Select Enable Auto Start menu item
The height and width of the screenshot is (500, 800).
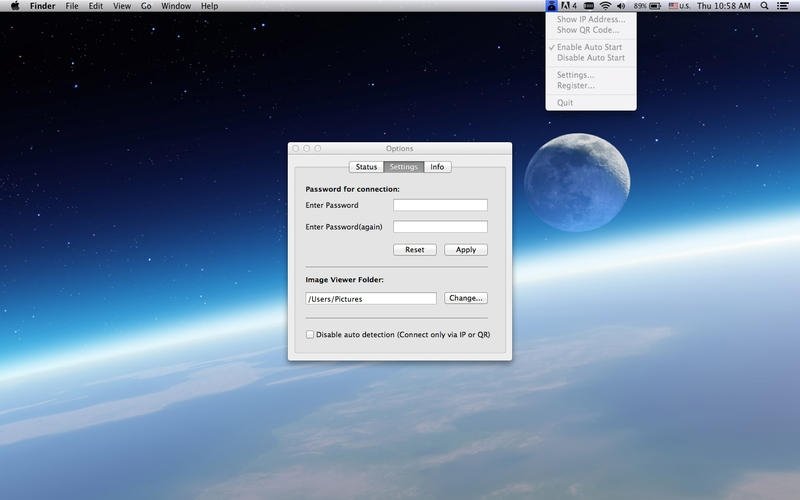[591, 47]
